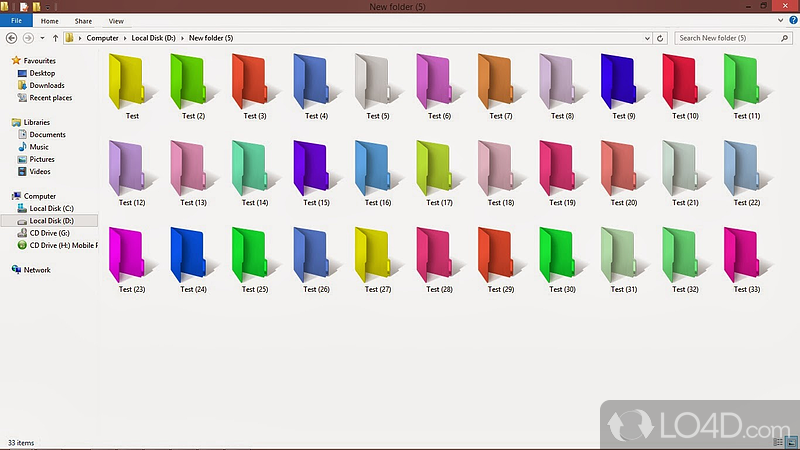Open Downloads in the Favourites sidebar
Image resolution: width=800 pixels, height=450 pixels.
(x=46, y=85)
